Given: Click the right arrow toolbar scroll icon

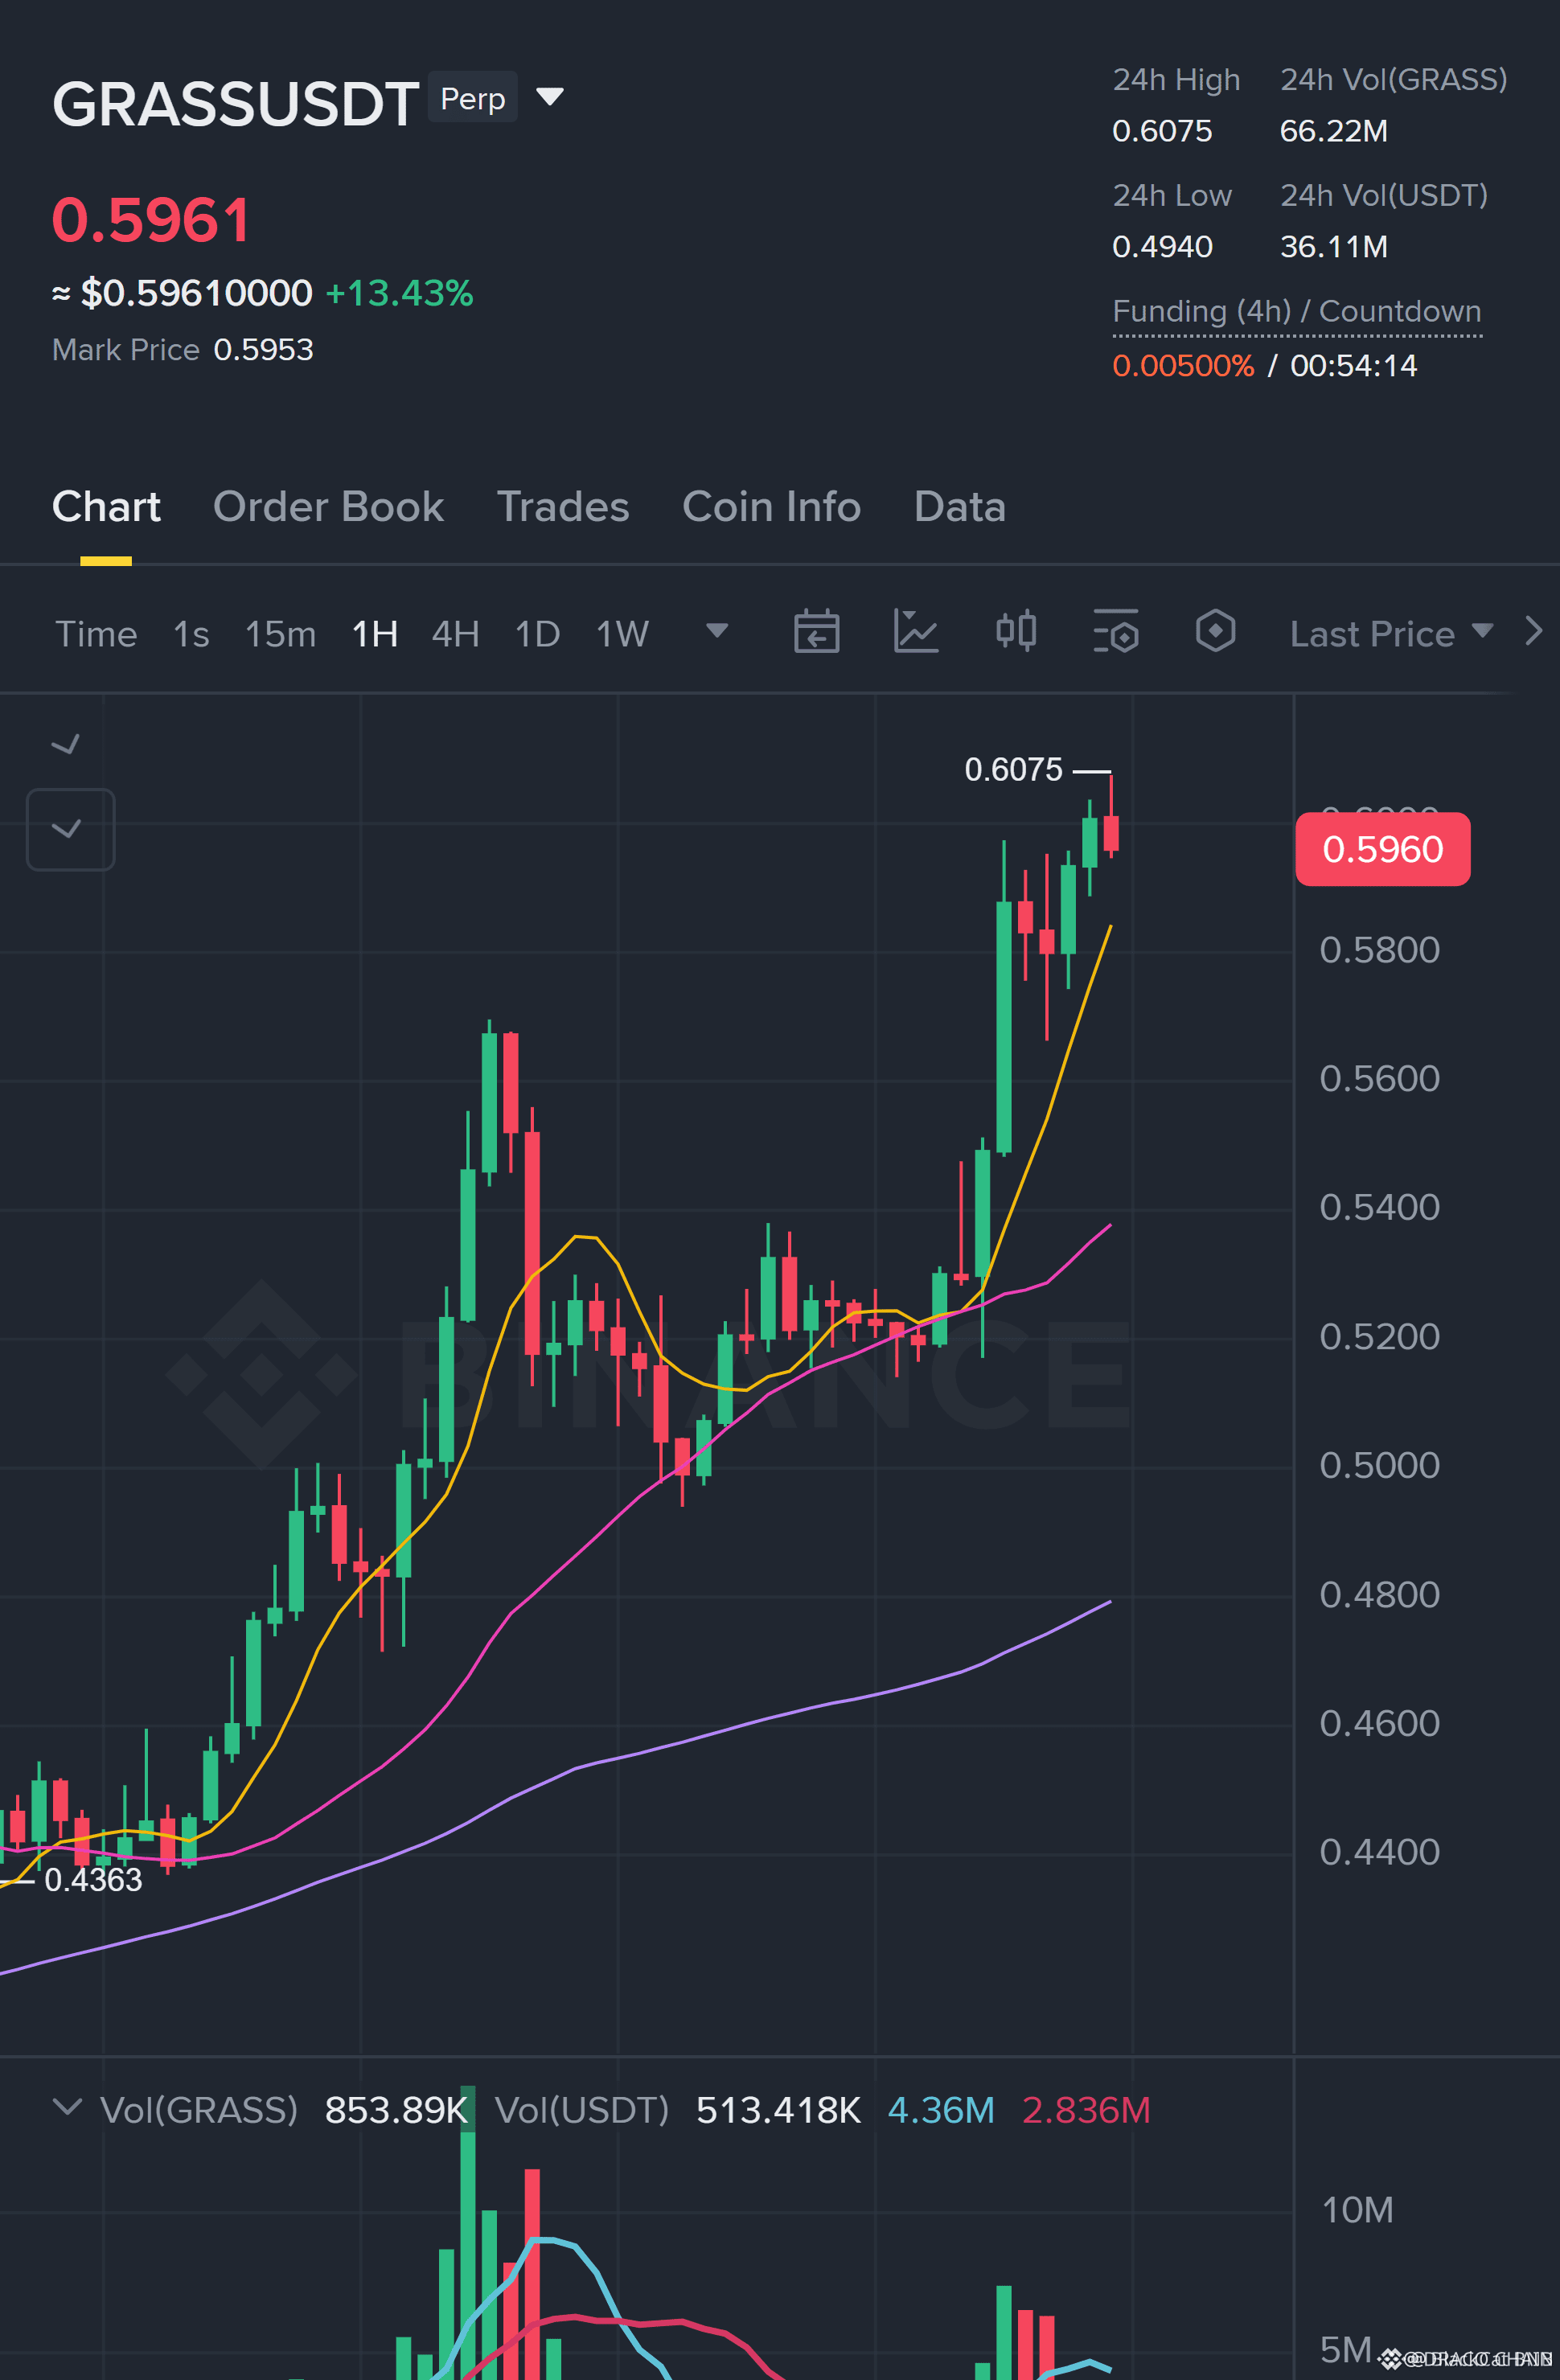Looking at the screenshot, I should [1534, 632].
